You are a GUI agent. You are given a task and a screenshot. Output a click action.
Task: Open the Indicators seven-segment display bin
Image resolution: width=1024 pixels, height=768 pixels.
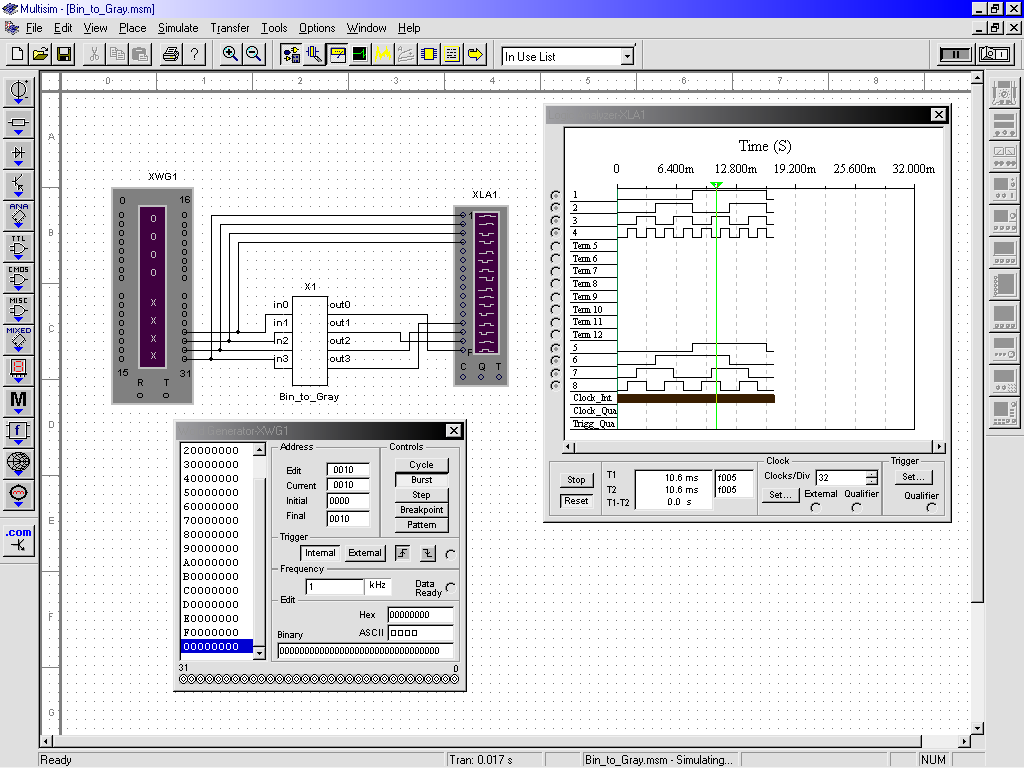(18, 370)
